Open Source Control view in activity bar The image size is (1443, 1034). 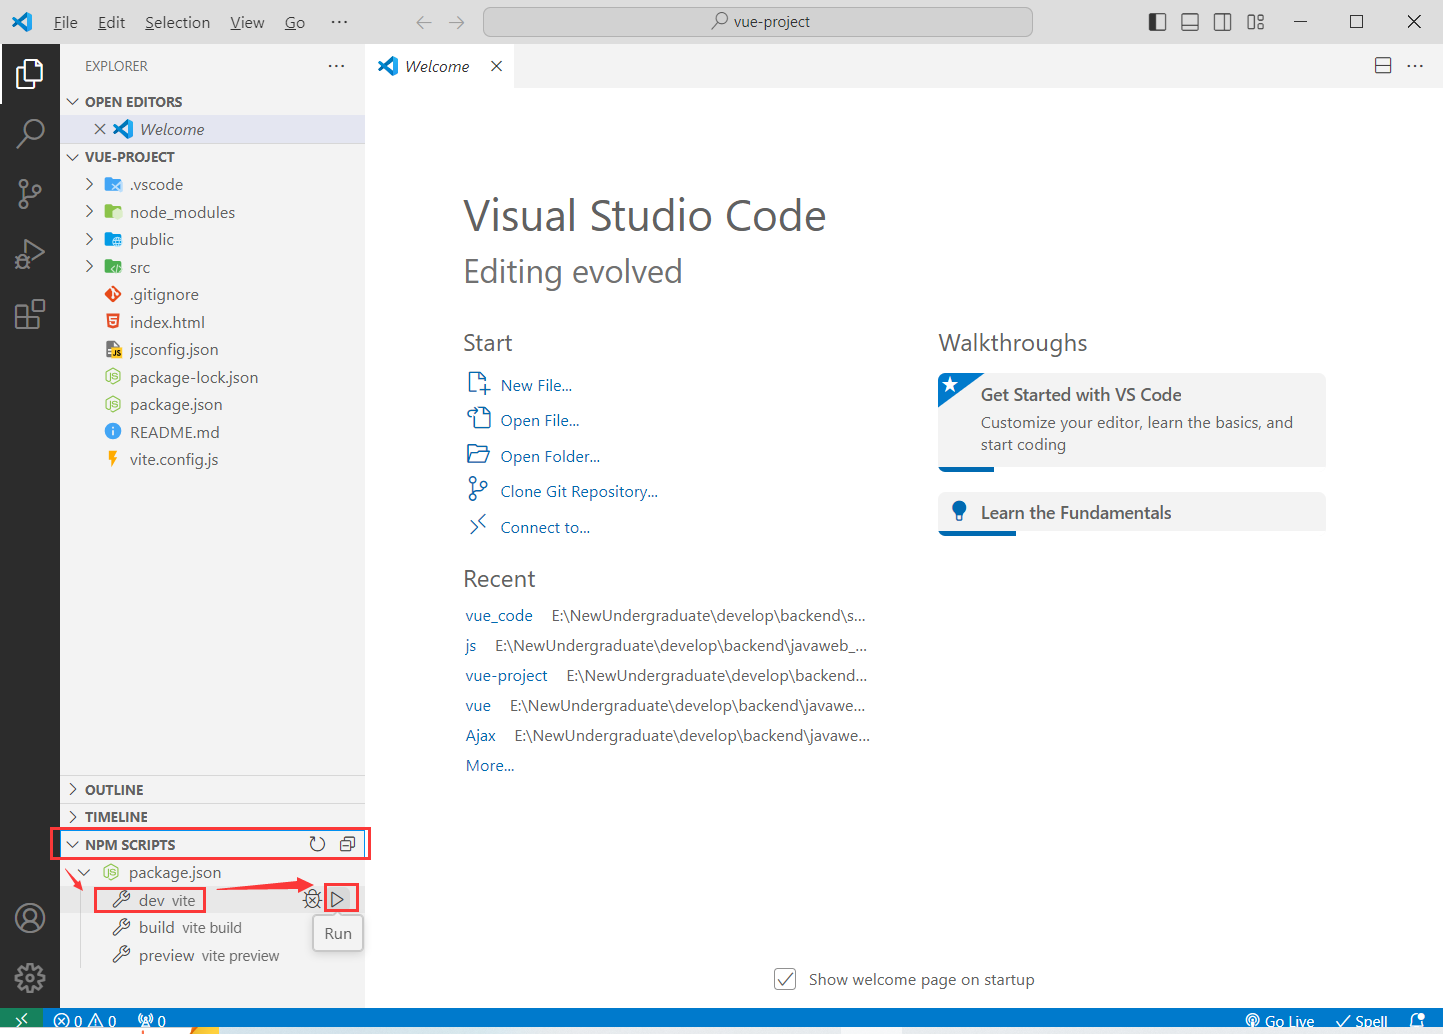(30, 193)
